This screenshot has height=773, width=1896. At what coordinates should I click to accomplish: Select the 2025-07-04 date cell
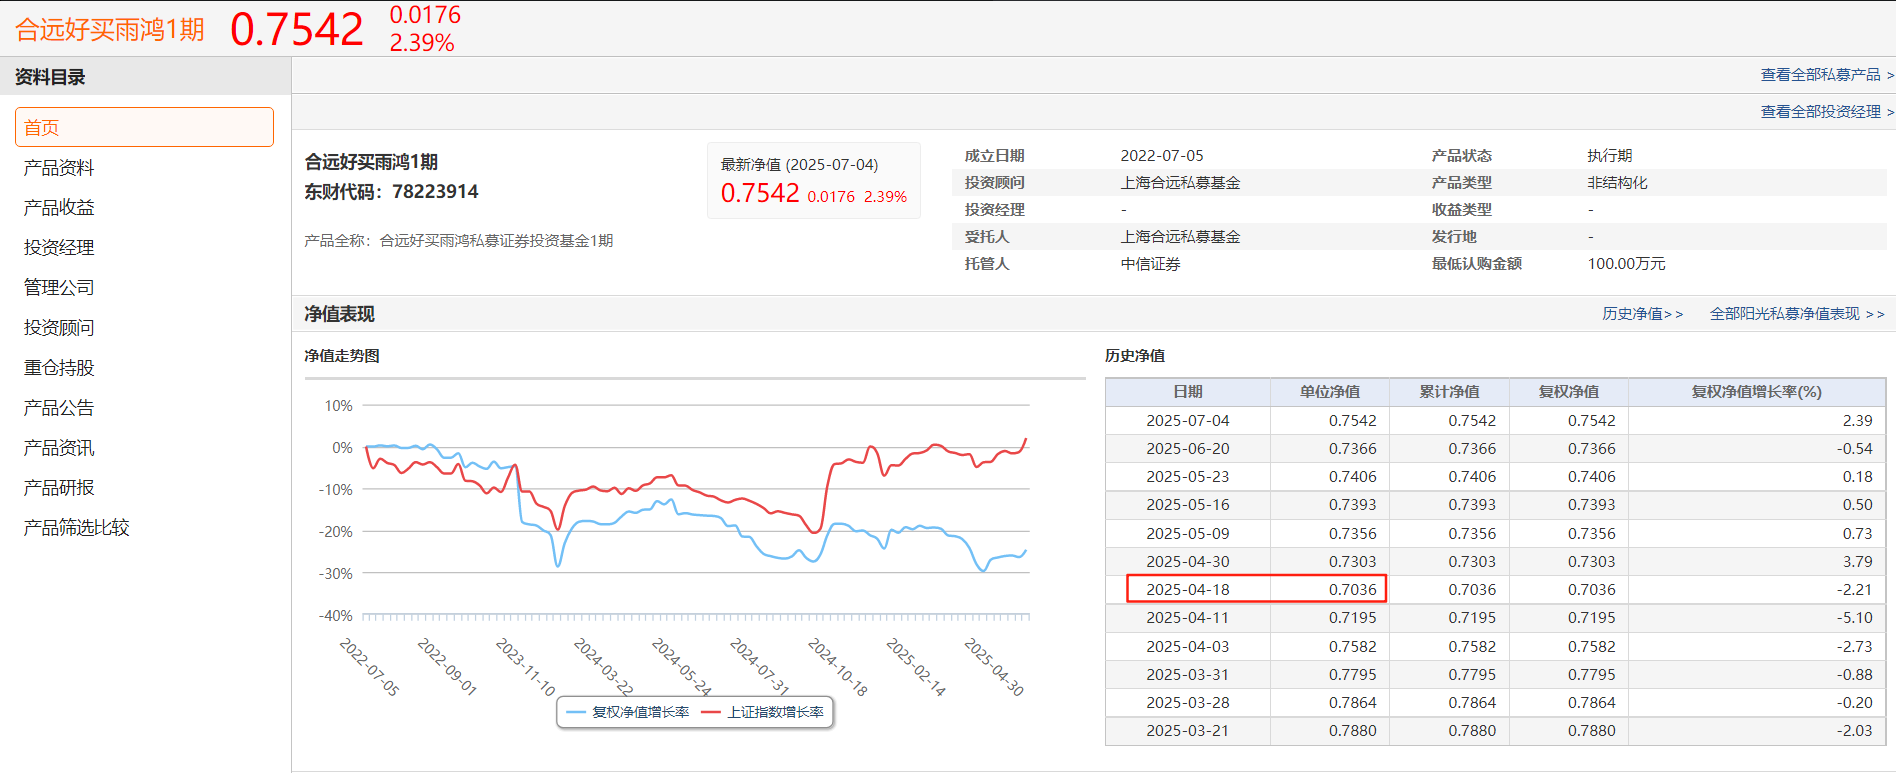coord(1188,421)
